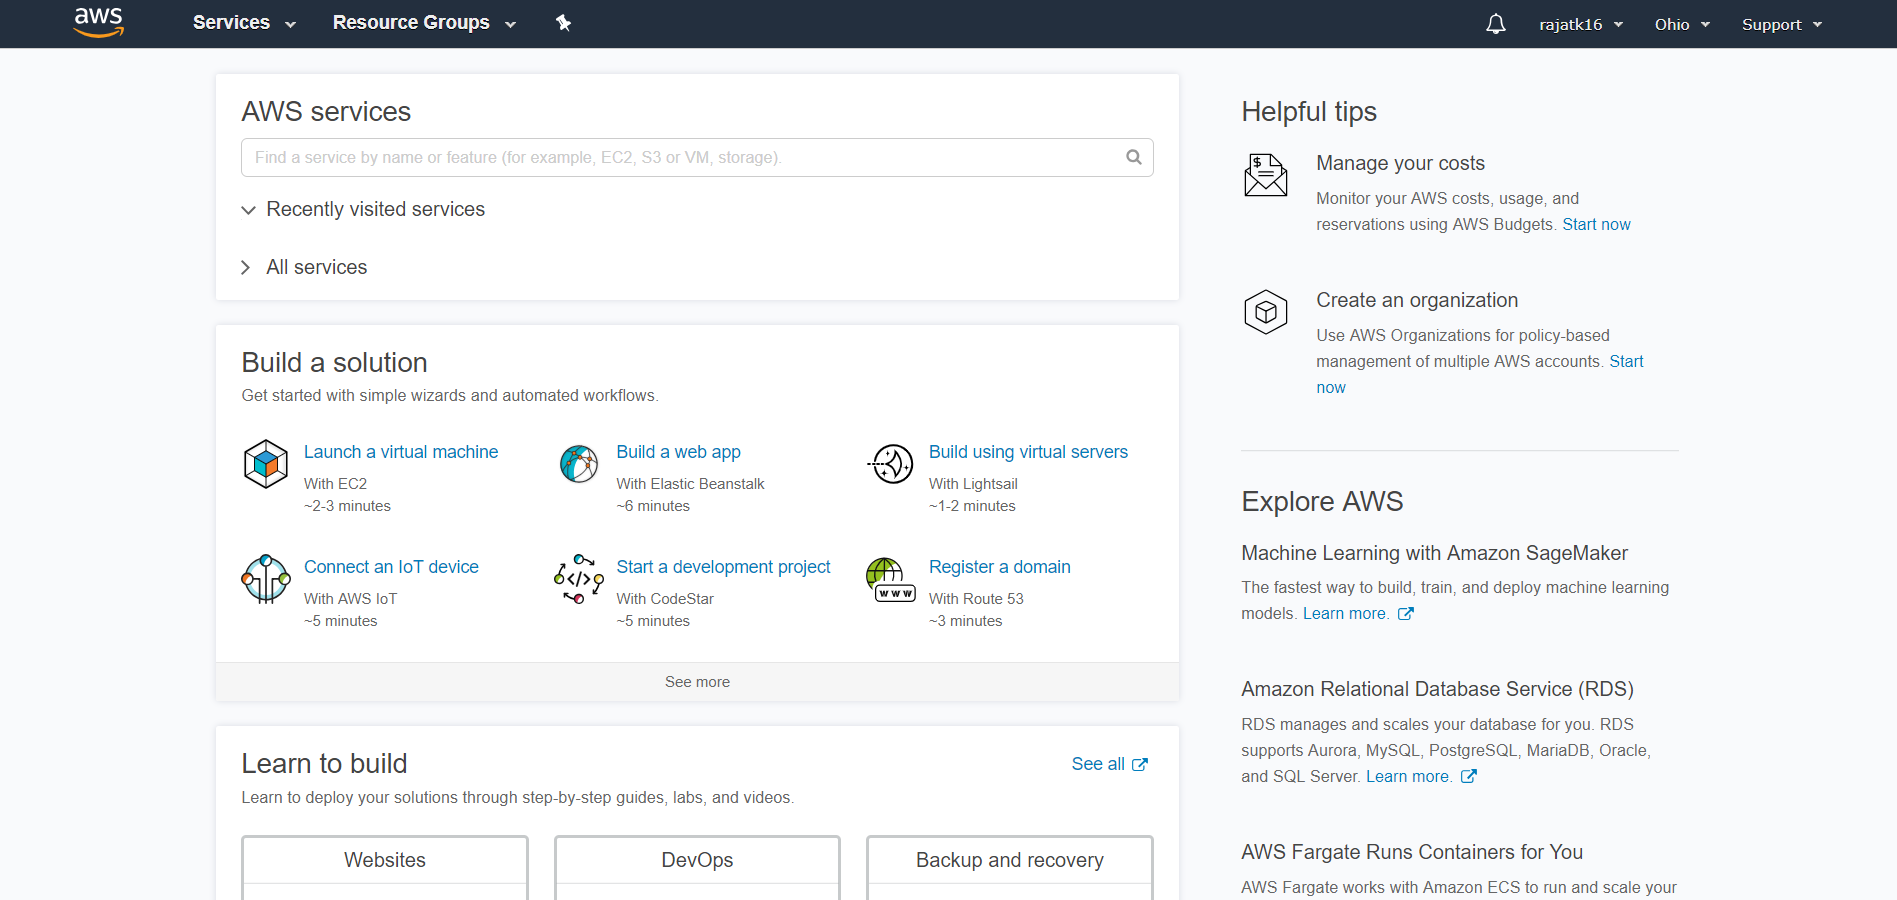Click the search magnifier icon
The image size is (1897, 900).
(1133, 157)
